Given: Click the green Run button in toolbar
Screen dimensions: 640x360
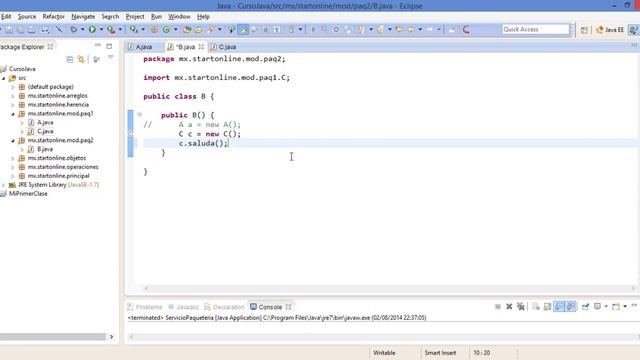Looking at the screenshot, I should (92, 29).
